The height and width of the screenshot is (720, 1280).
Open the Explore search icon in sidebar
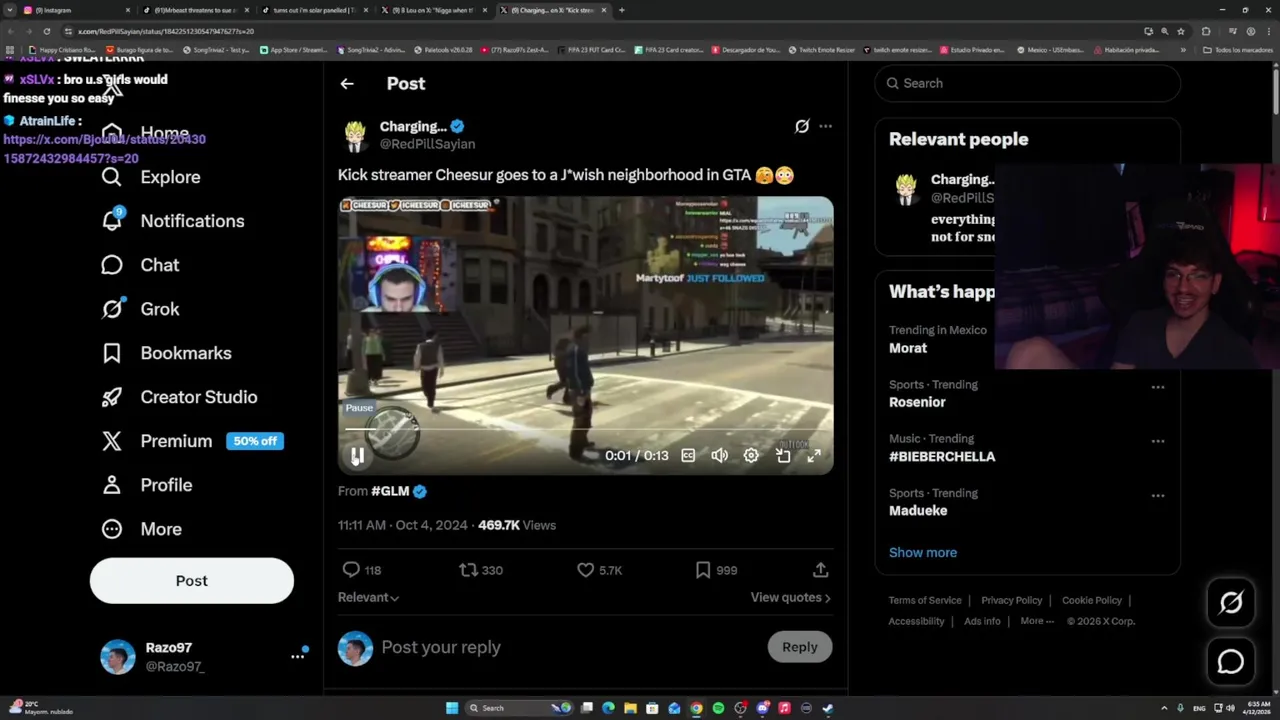(112, 177)
